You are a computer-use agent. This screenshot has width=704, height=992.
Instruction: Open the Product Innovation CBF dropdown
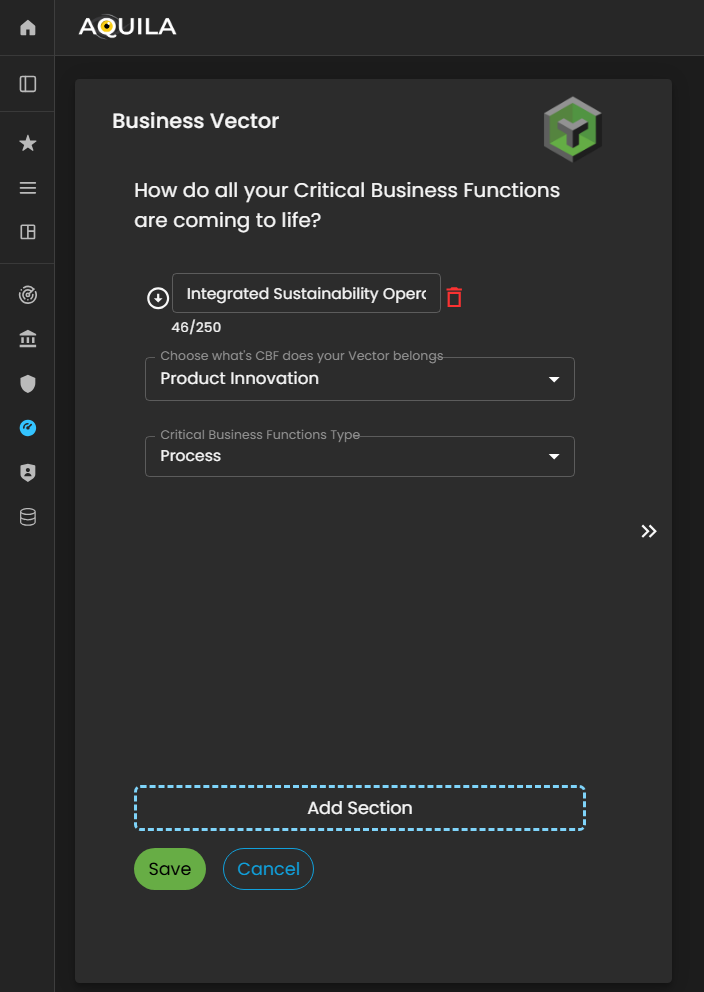click(x=359, y=379)
